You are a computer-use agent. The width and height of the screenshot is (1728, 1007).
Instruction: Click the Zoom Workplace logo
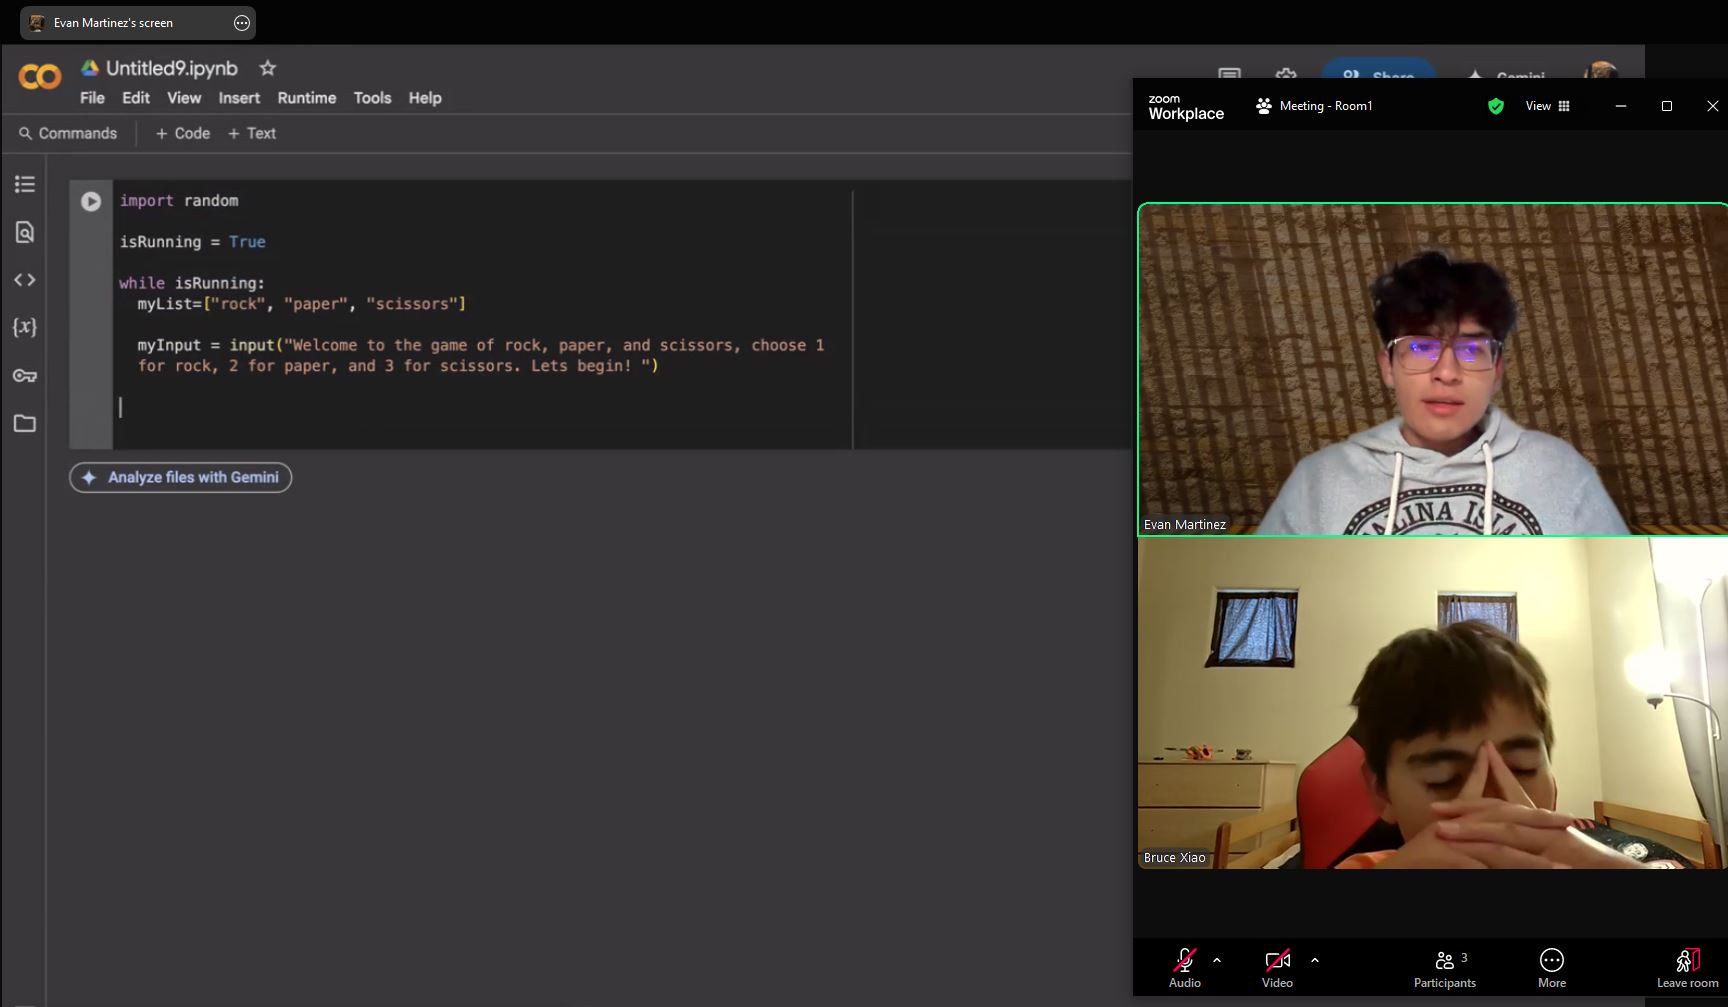tap(1186, 107)
